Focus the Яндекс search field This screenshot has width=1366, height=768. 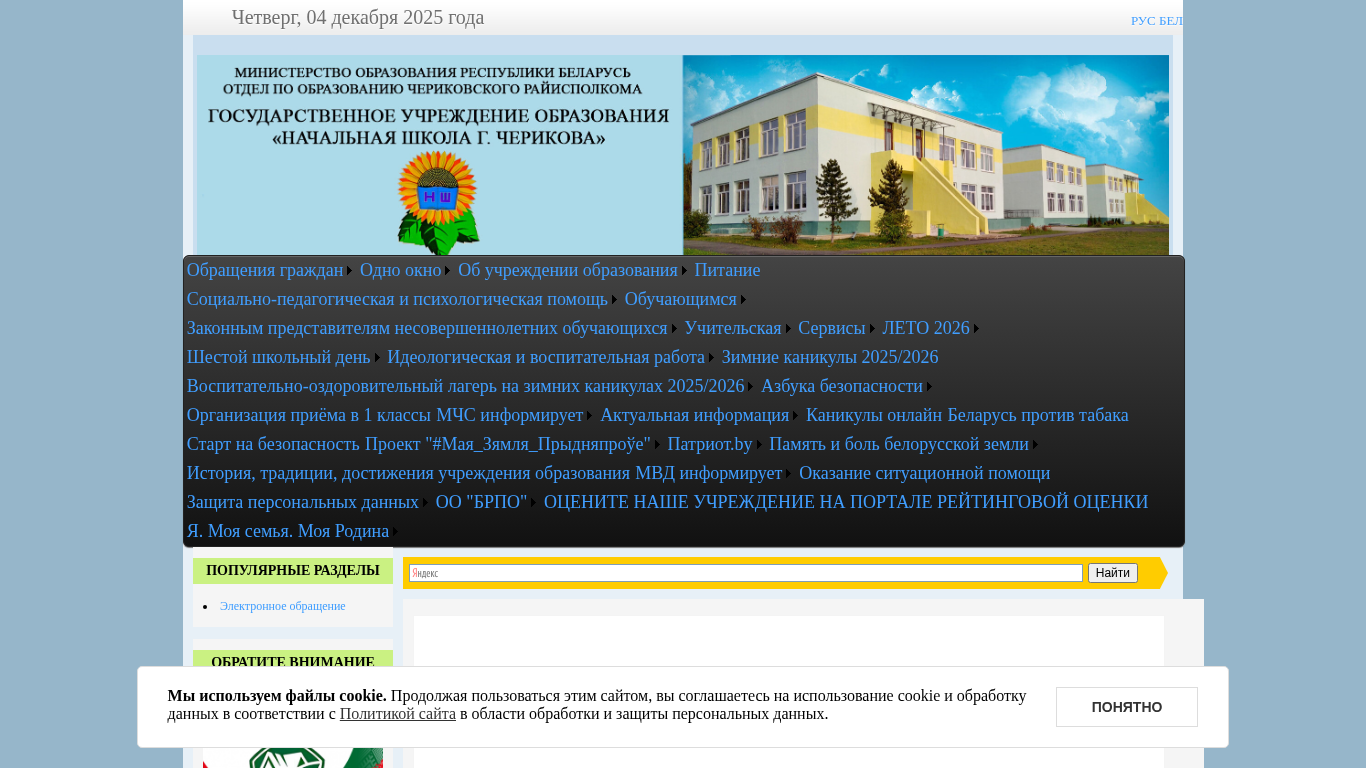click(746, 573)
